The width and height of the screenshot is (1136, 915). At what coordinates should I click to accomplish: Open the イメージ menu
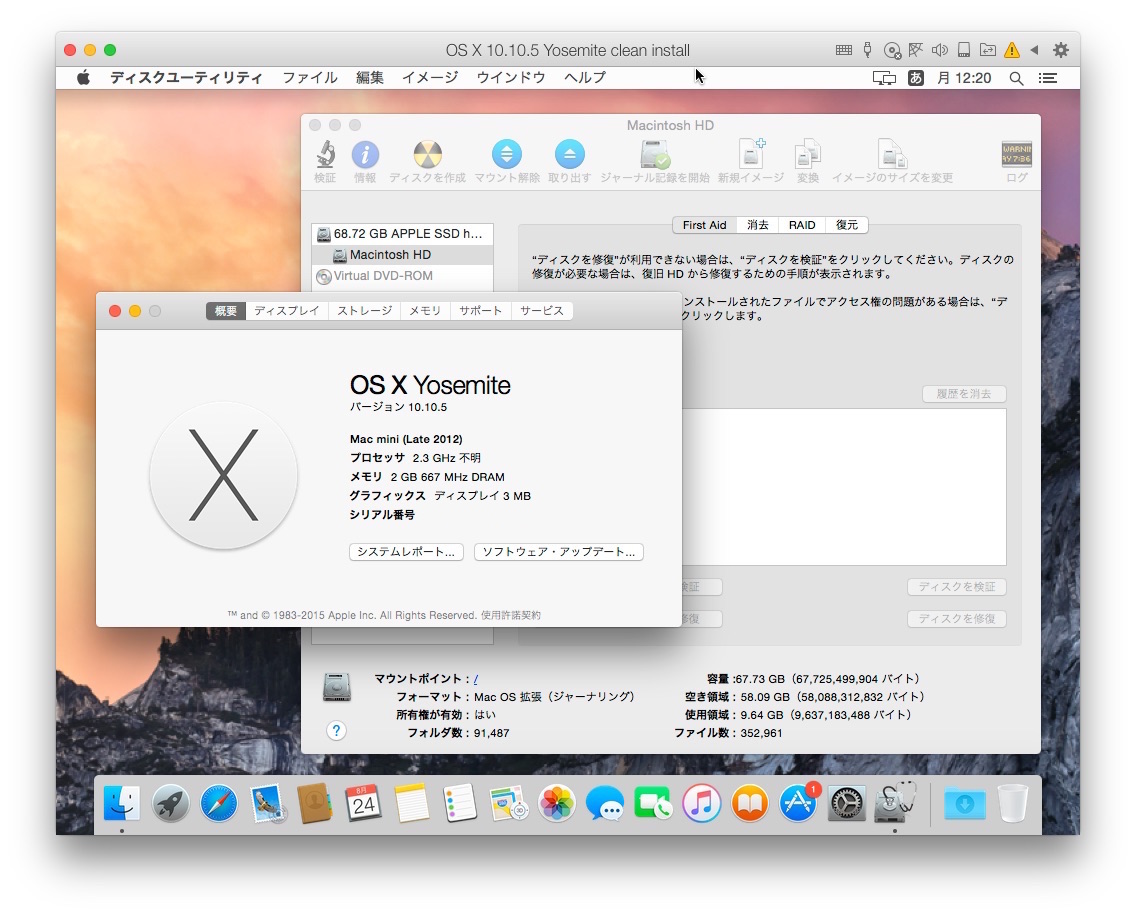[430, 78]
